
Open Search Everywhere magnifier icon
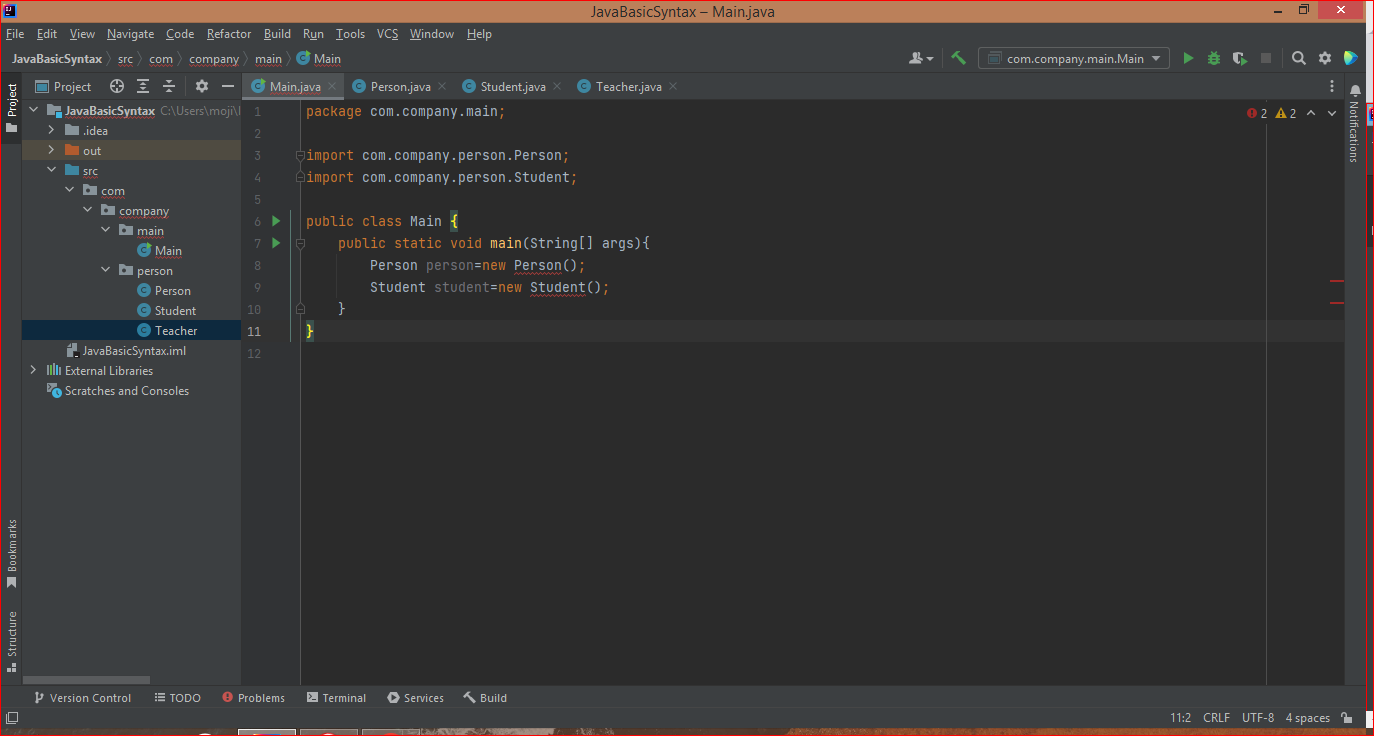click(1298, 58)
